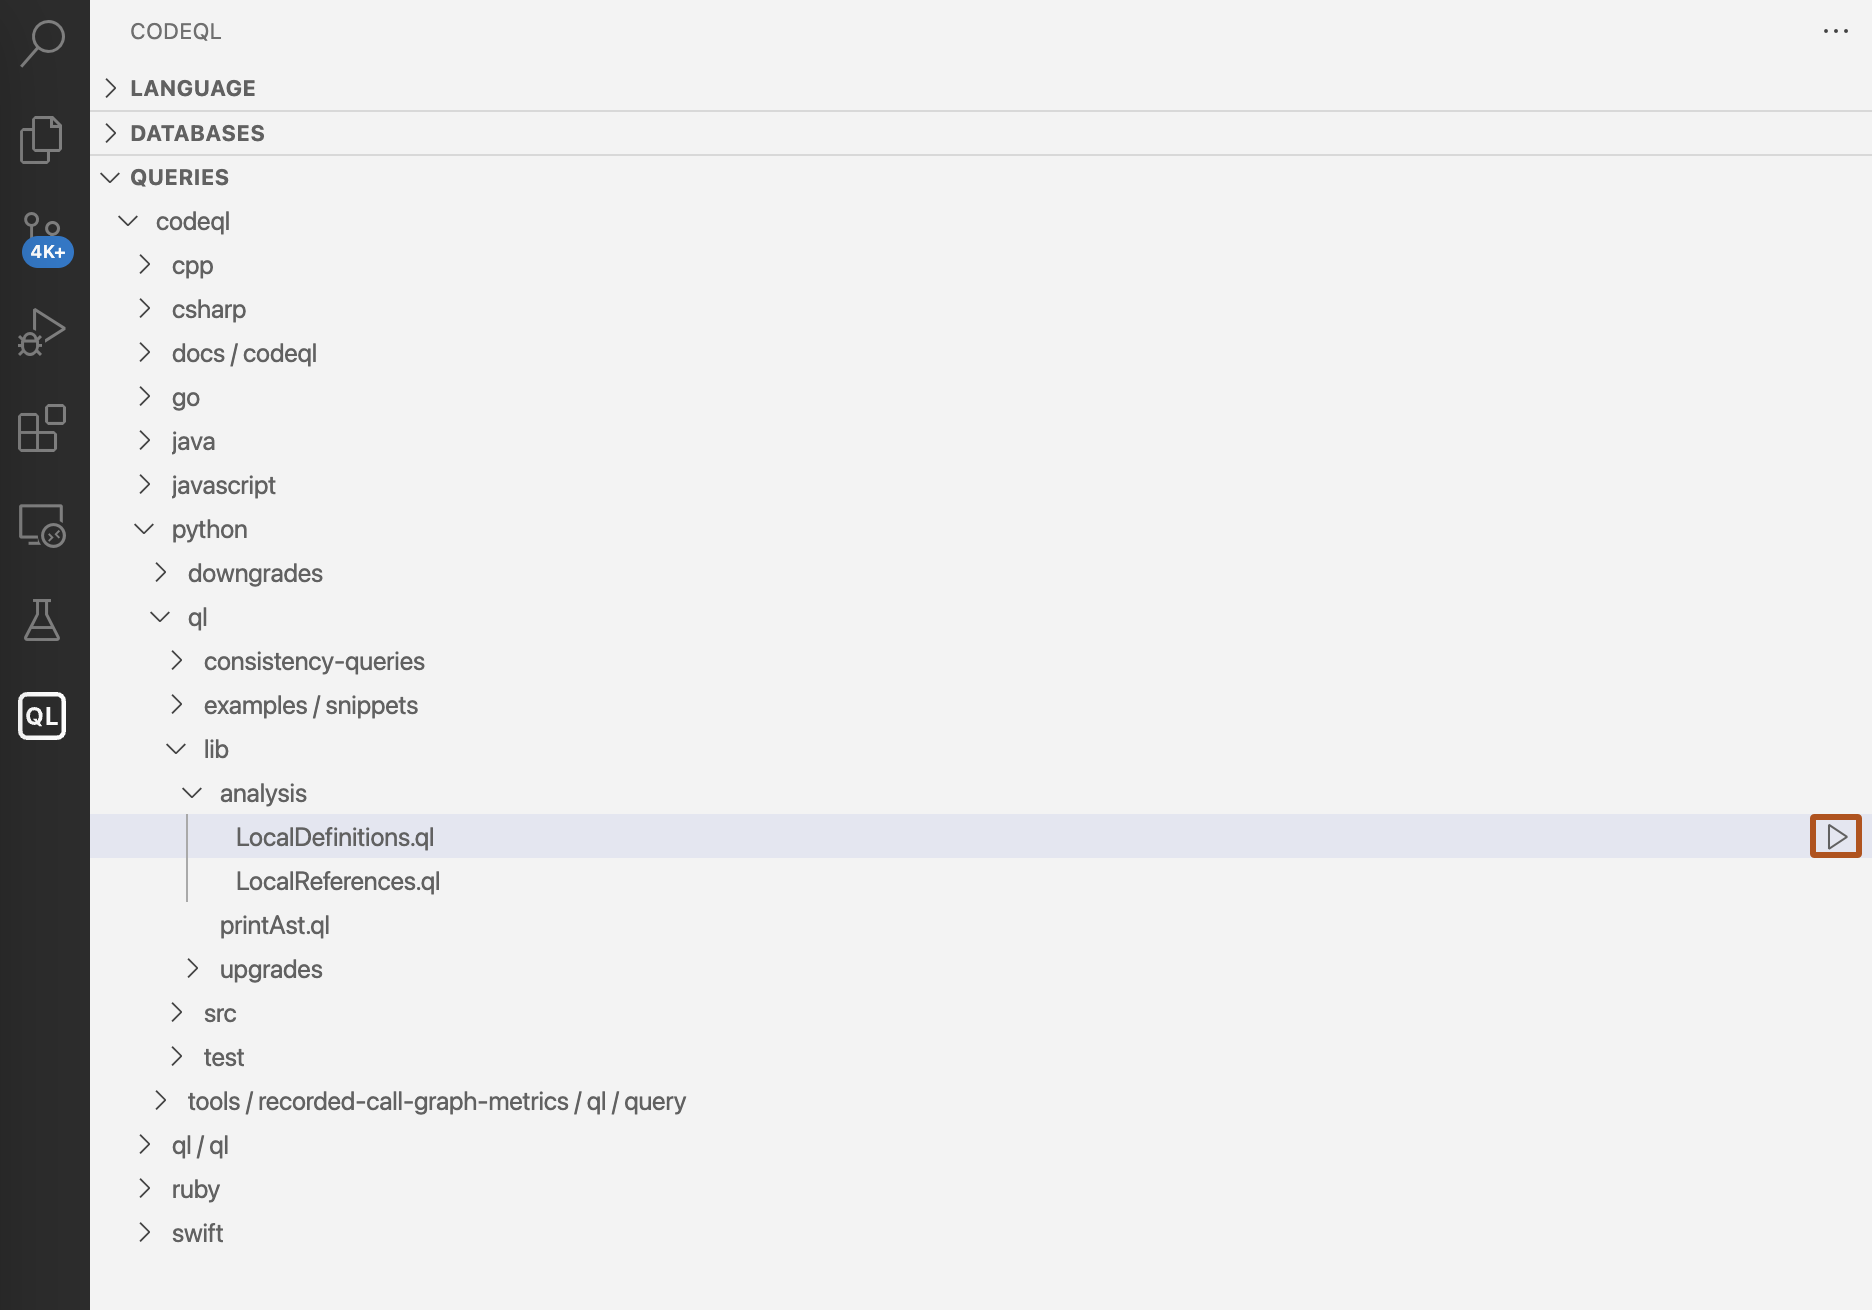1872x1310 pixels.
Task: Open Source Control showing 4K+ changes
Action: [41, 235]
